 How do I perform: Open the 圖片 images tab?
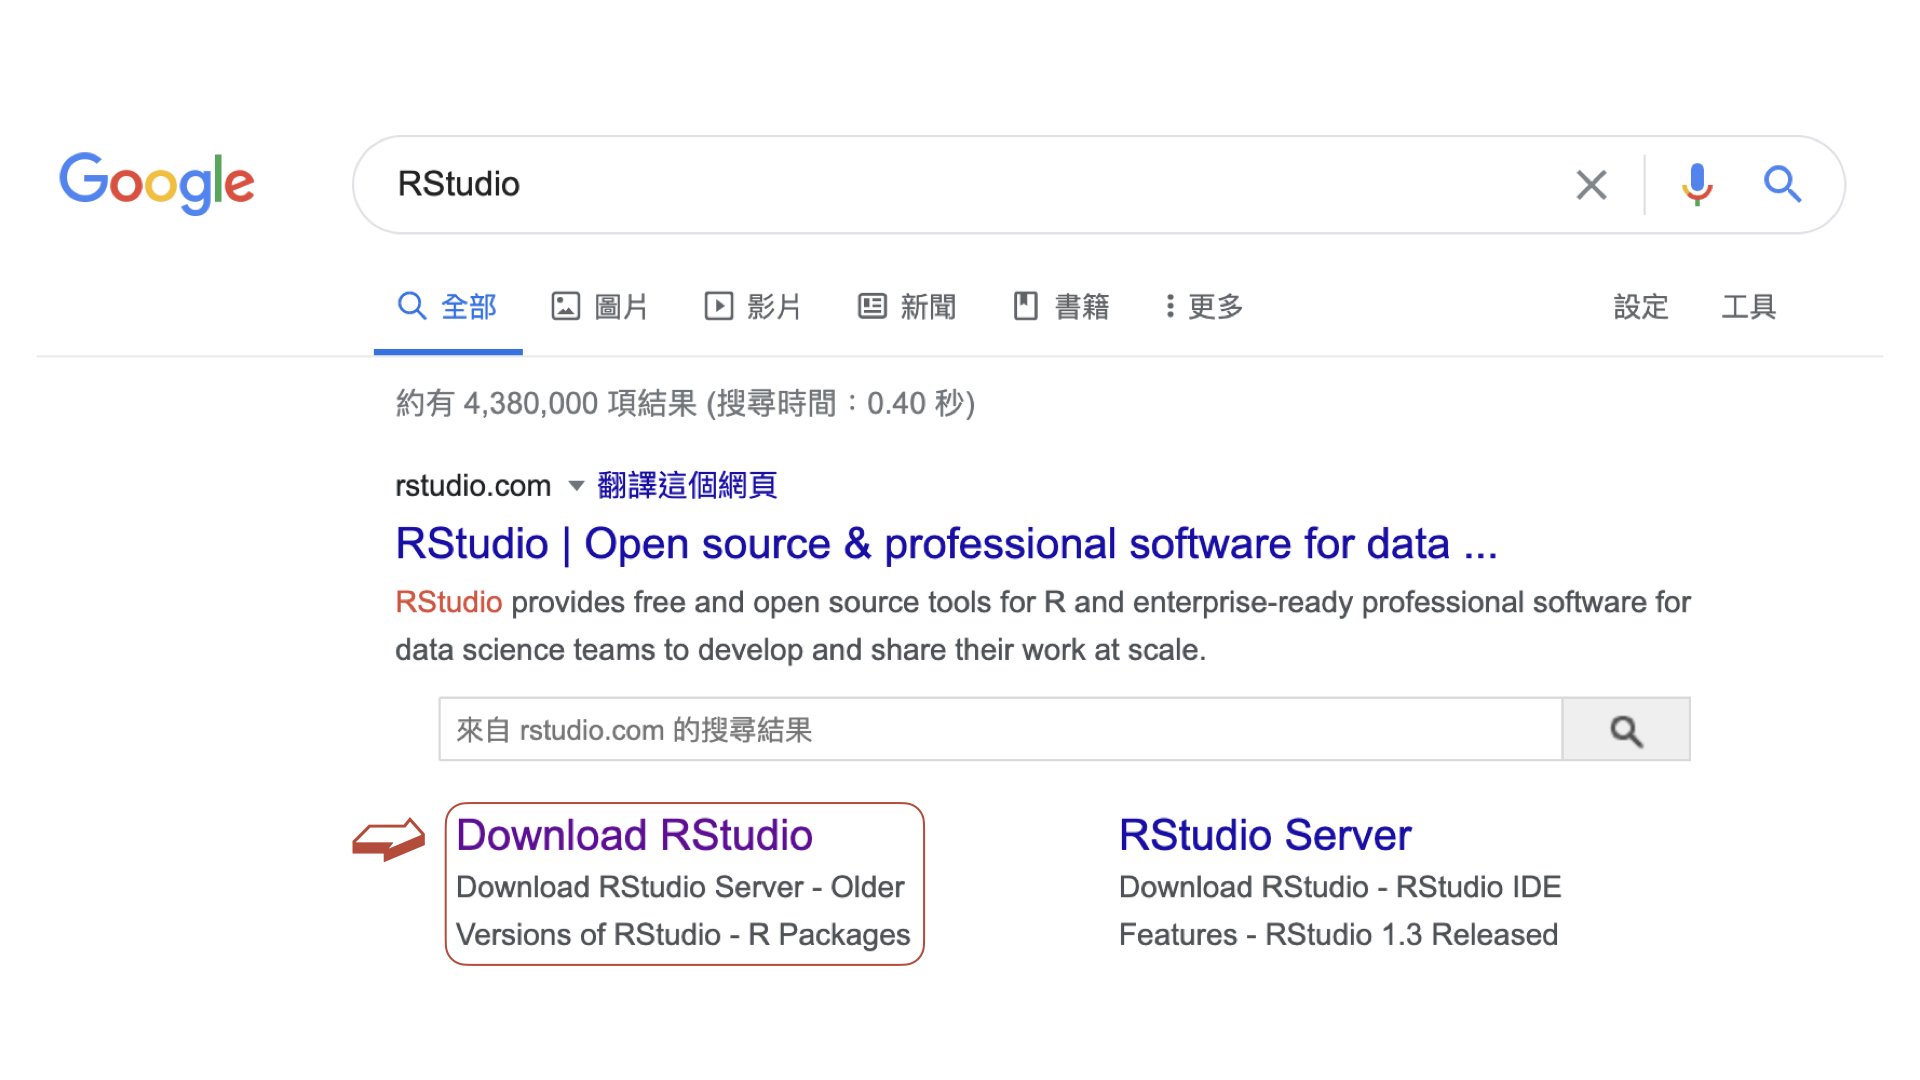(600, 306)
